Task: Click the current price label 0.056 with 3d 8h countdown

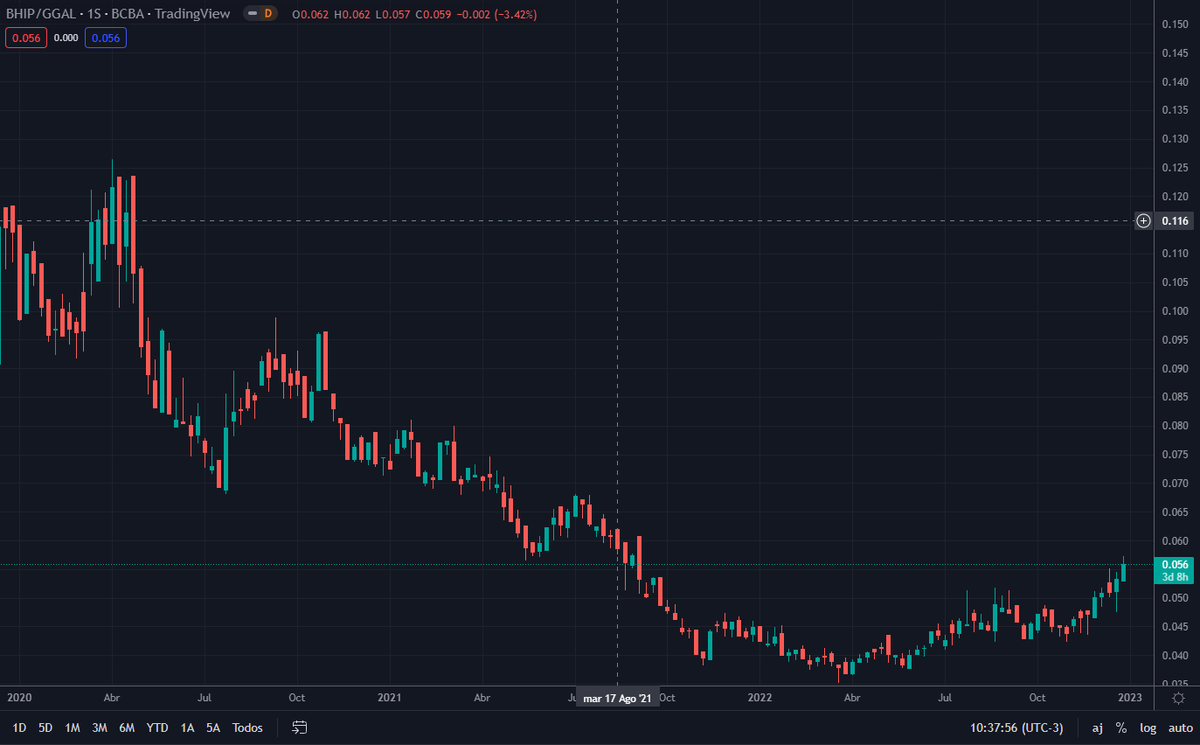Action: (x=1174, y=570)
